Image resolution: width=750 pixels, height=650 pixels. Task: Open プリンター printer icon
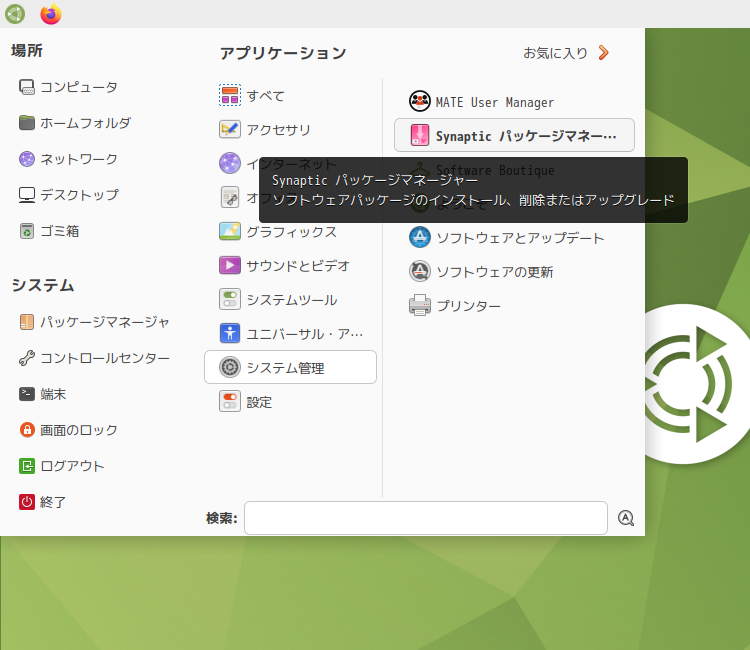pyautogui.click(x=419, y=305)
